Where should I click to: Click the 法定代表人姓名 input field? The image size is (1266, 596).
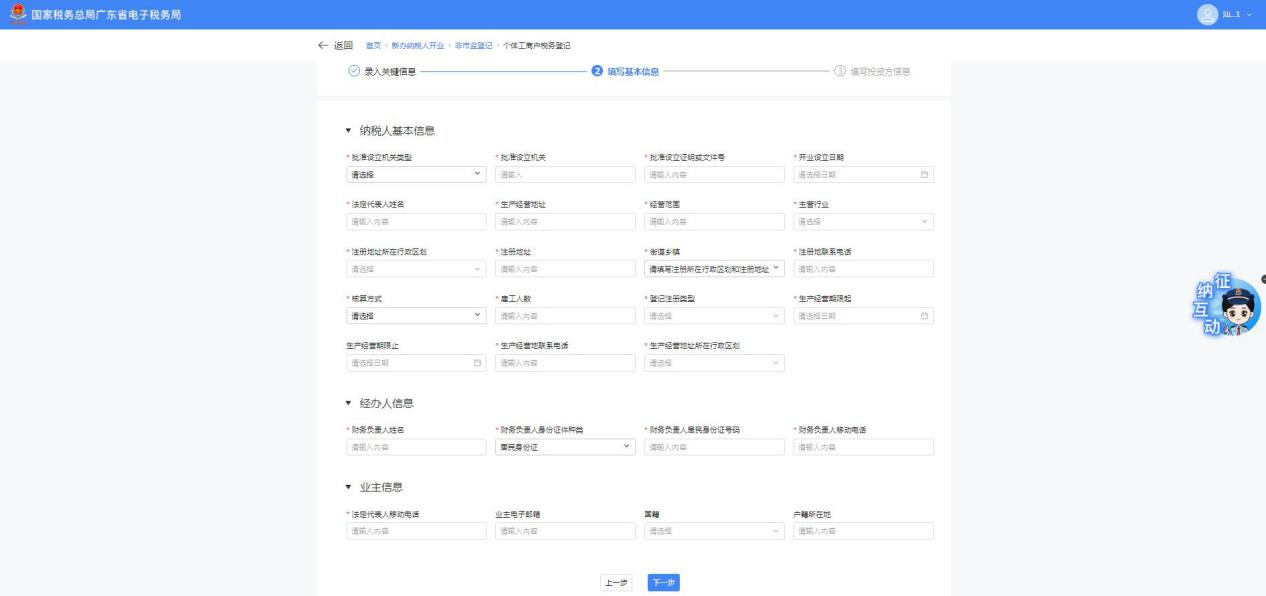coord(415,222)
